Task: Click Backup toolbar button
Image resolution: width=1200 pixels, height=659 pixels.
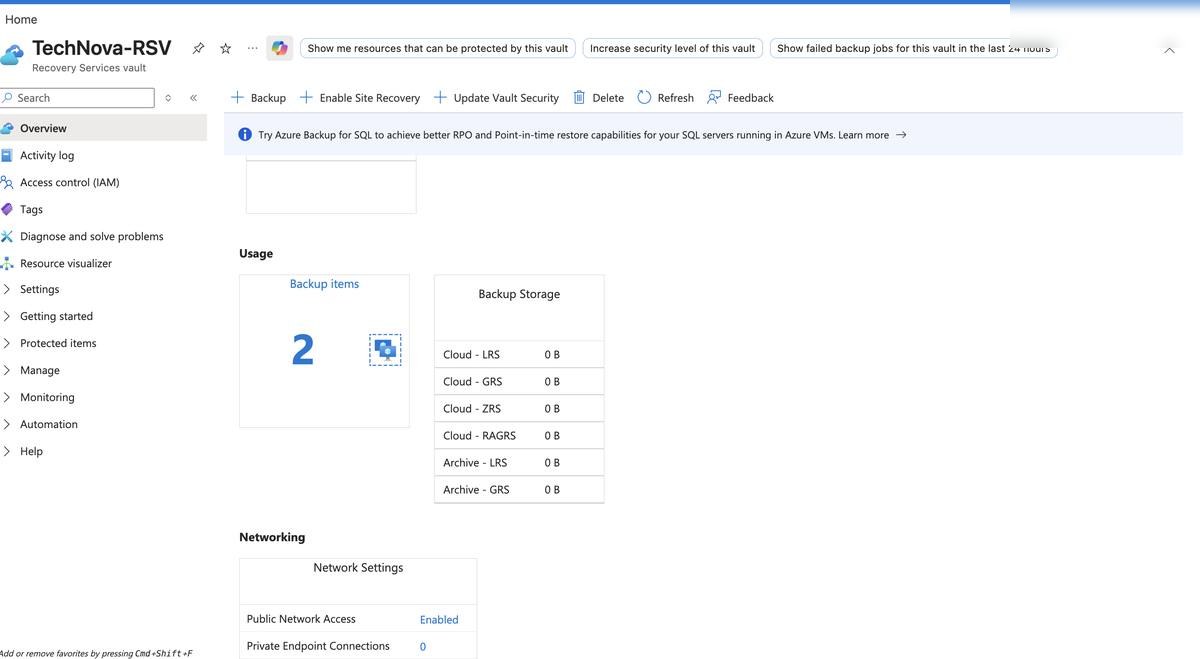Action: click(258, 97)
